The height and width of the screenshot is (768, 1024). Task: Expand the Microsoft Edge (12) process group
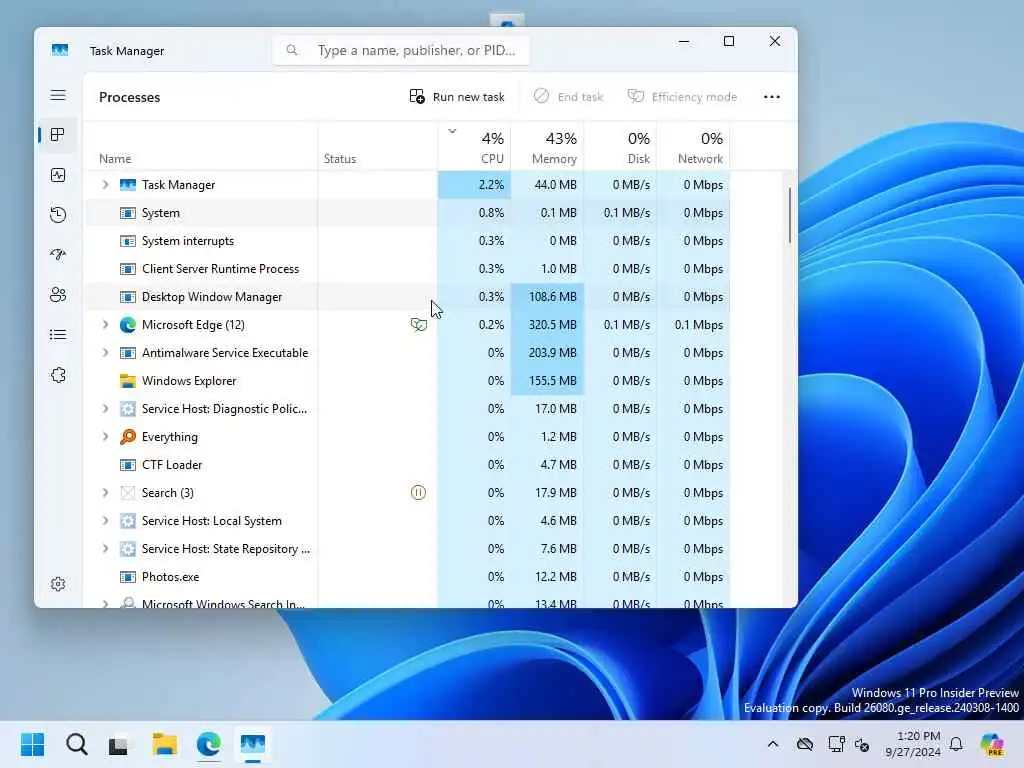105,325
